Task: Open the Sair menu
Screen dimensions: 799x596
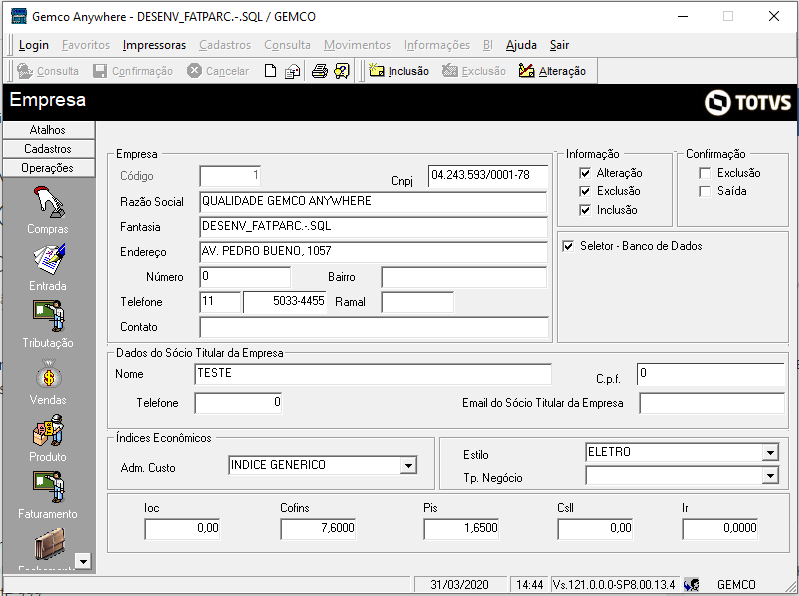Action: (560, 45)
